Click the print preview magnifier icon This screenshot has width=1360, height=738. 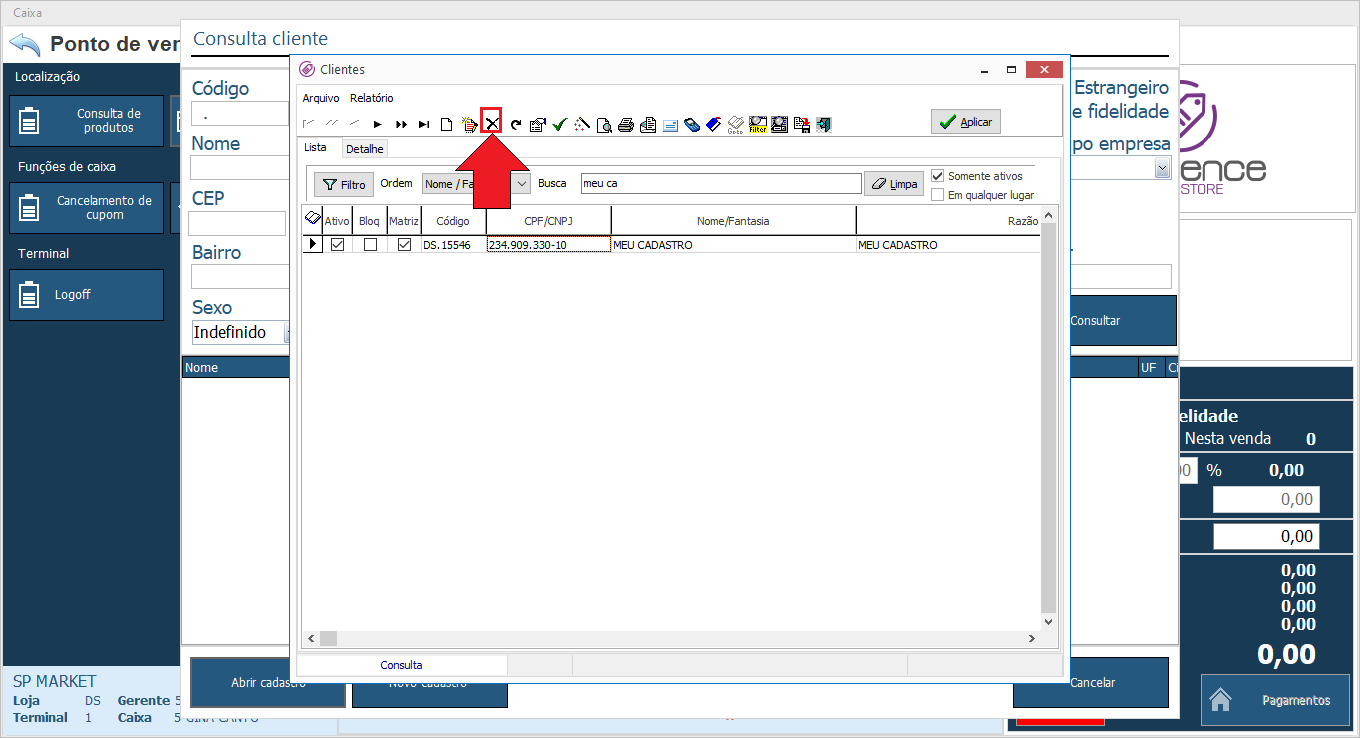click(x=604, y=125)
